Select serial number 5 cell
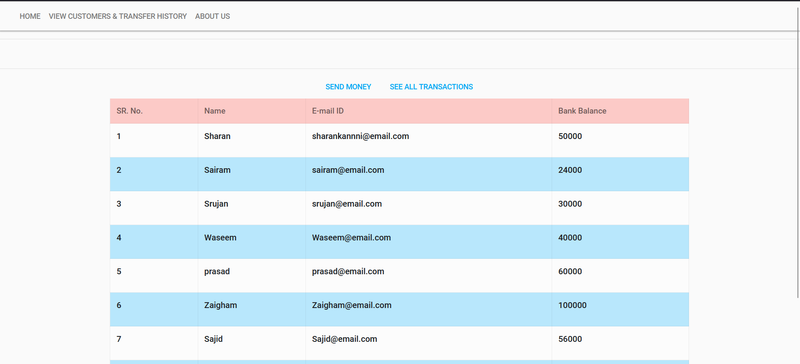This screenshot has width=800, height=364. 154,275
